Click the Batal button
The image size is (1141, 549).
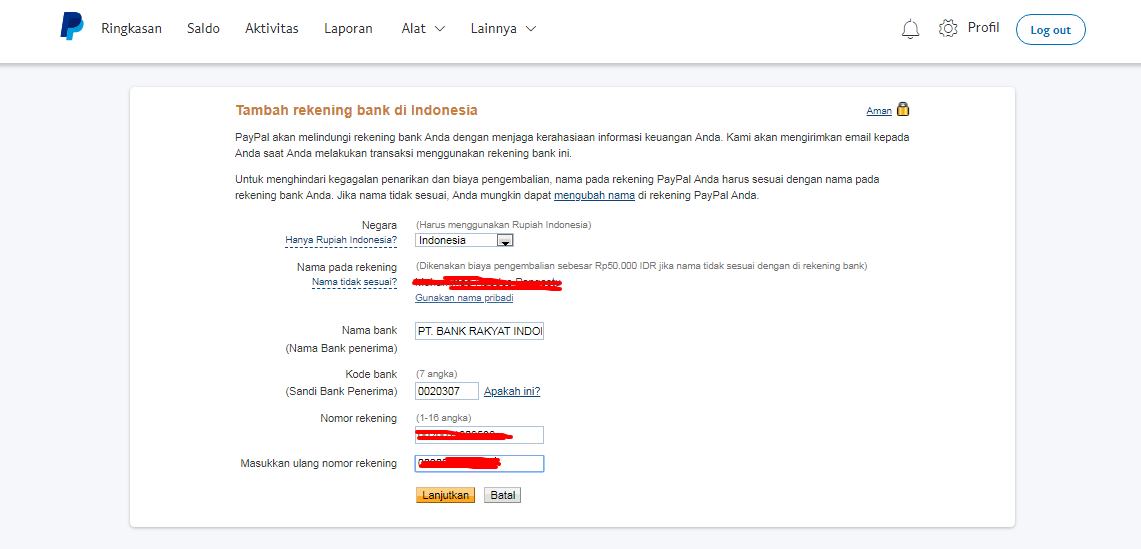[502, 495]
